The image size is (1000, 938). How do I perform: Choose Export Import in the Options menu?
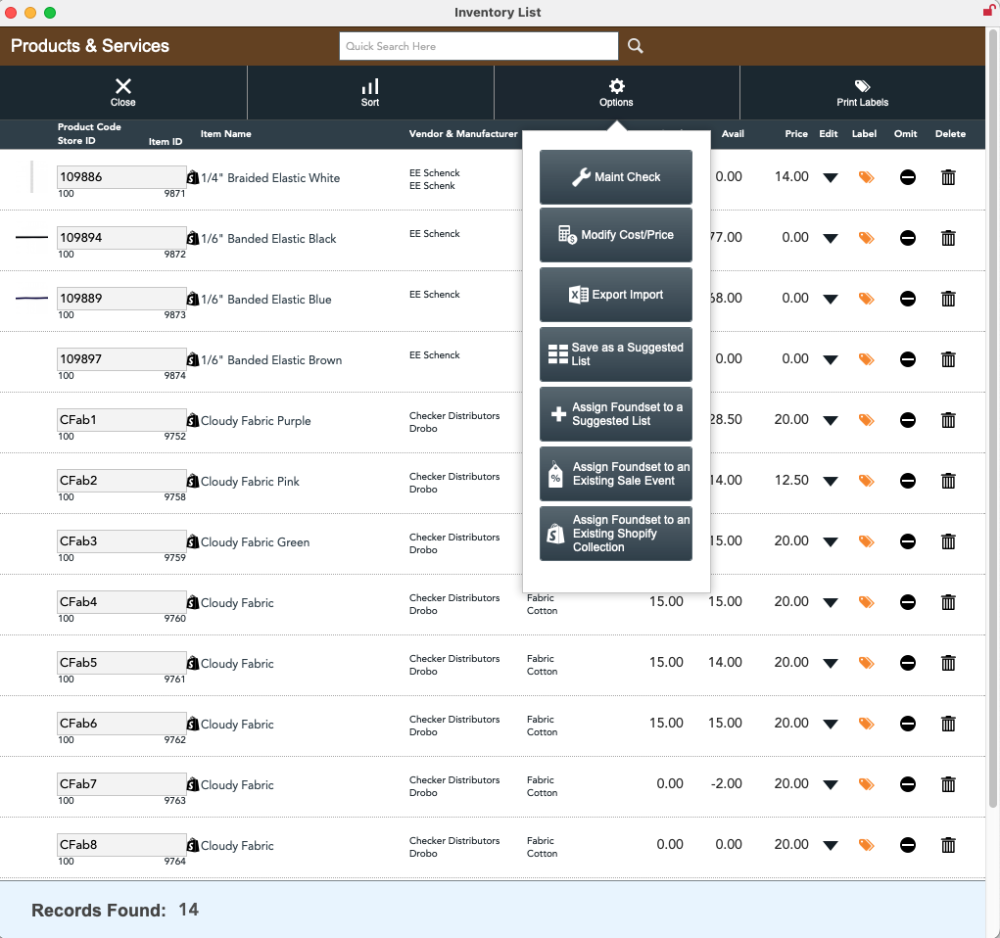point(615,294)
